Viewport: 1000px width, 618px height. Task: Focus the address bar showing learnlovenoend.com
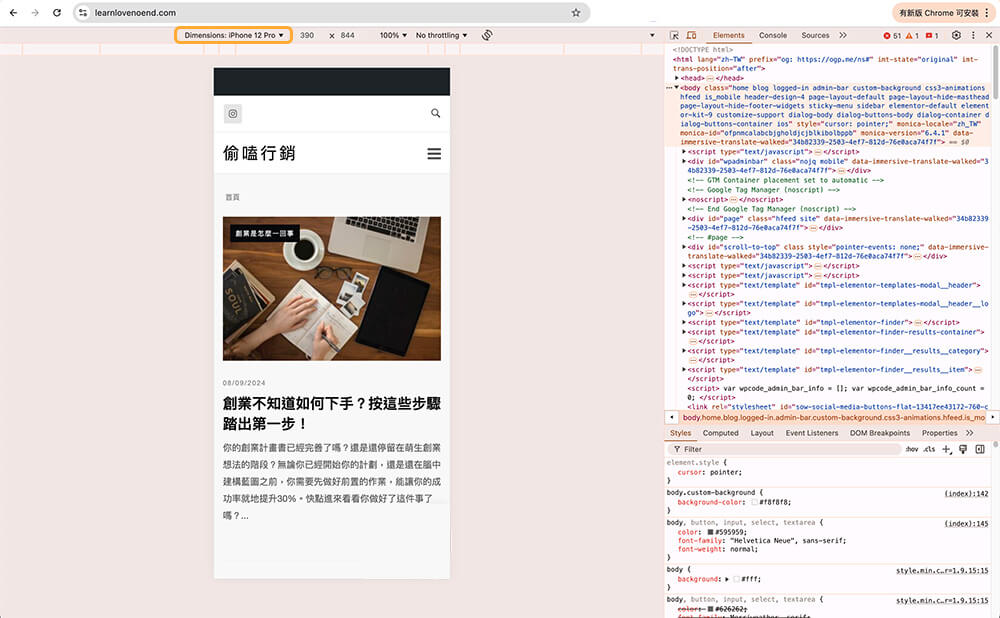pyautogui.click(x=332, y=13)
